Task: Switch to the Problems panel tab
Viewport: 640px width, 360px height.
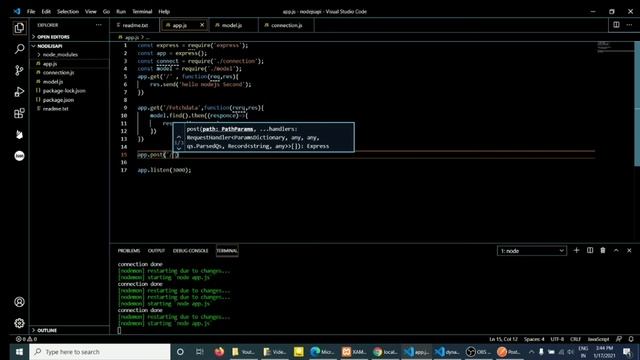Action: tap(129, 251)
